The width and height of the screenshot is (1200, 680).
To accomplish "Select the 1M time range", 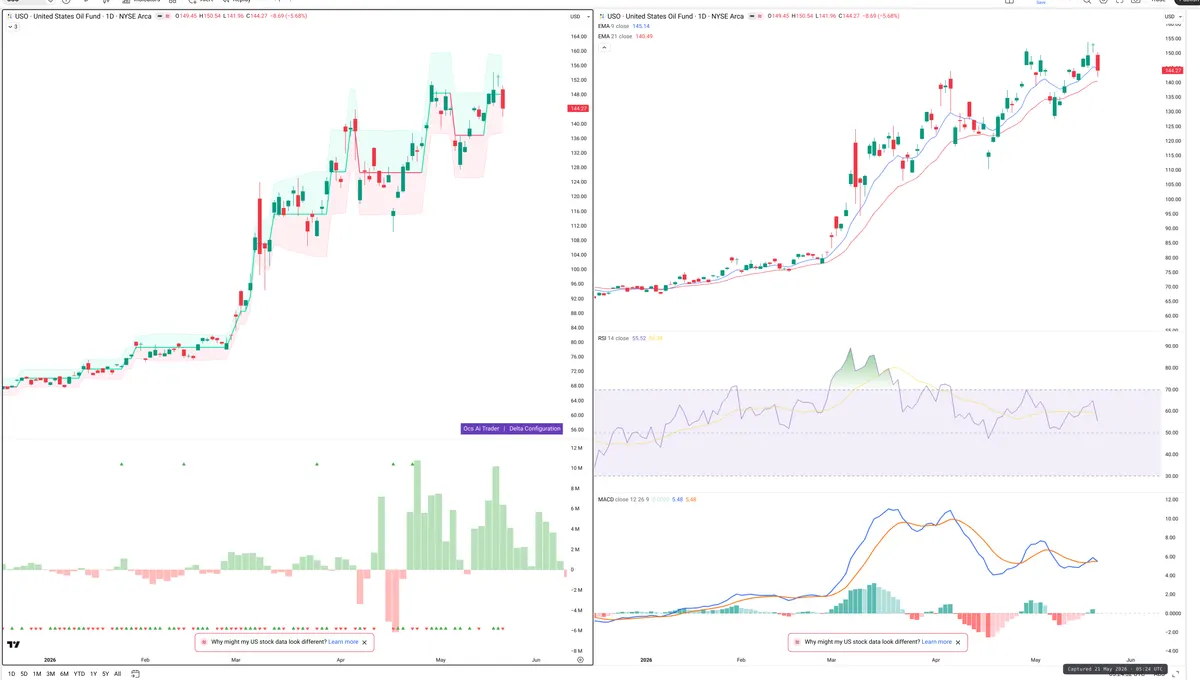I will pos(37,674).
